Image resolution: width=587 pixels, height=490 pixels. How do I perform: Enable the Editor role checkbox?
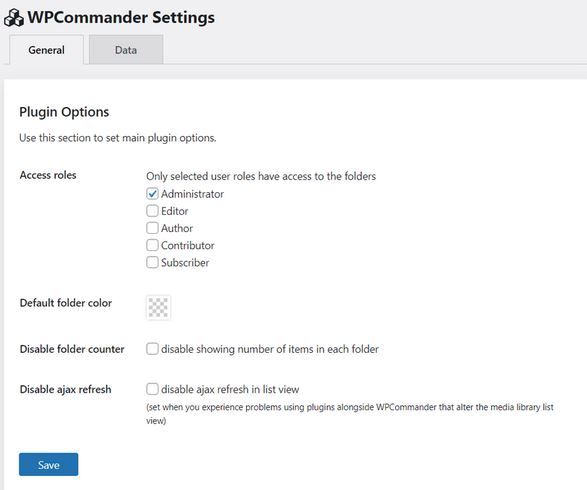click(152, 211)
